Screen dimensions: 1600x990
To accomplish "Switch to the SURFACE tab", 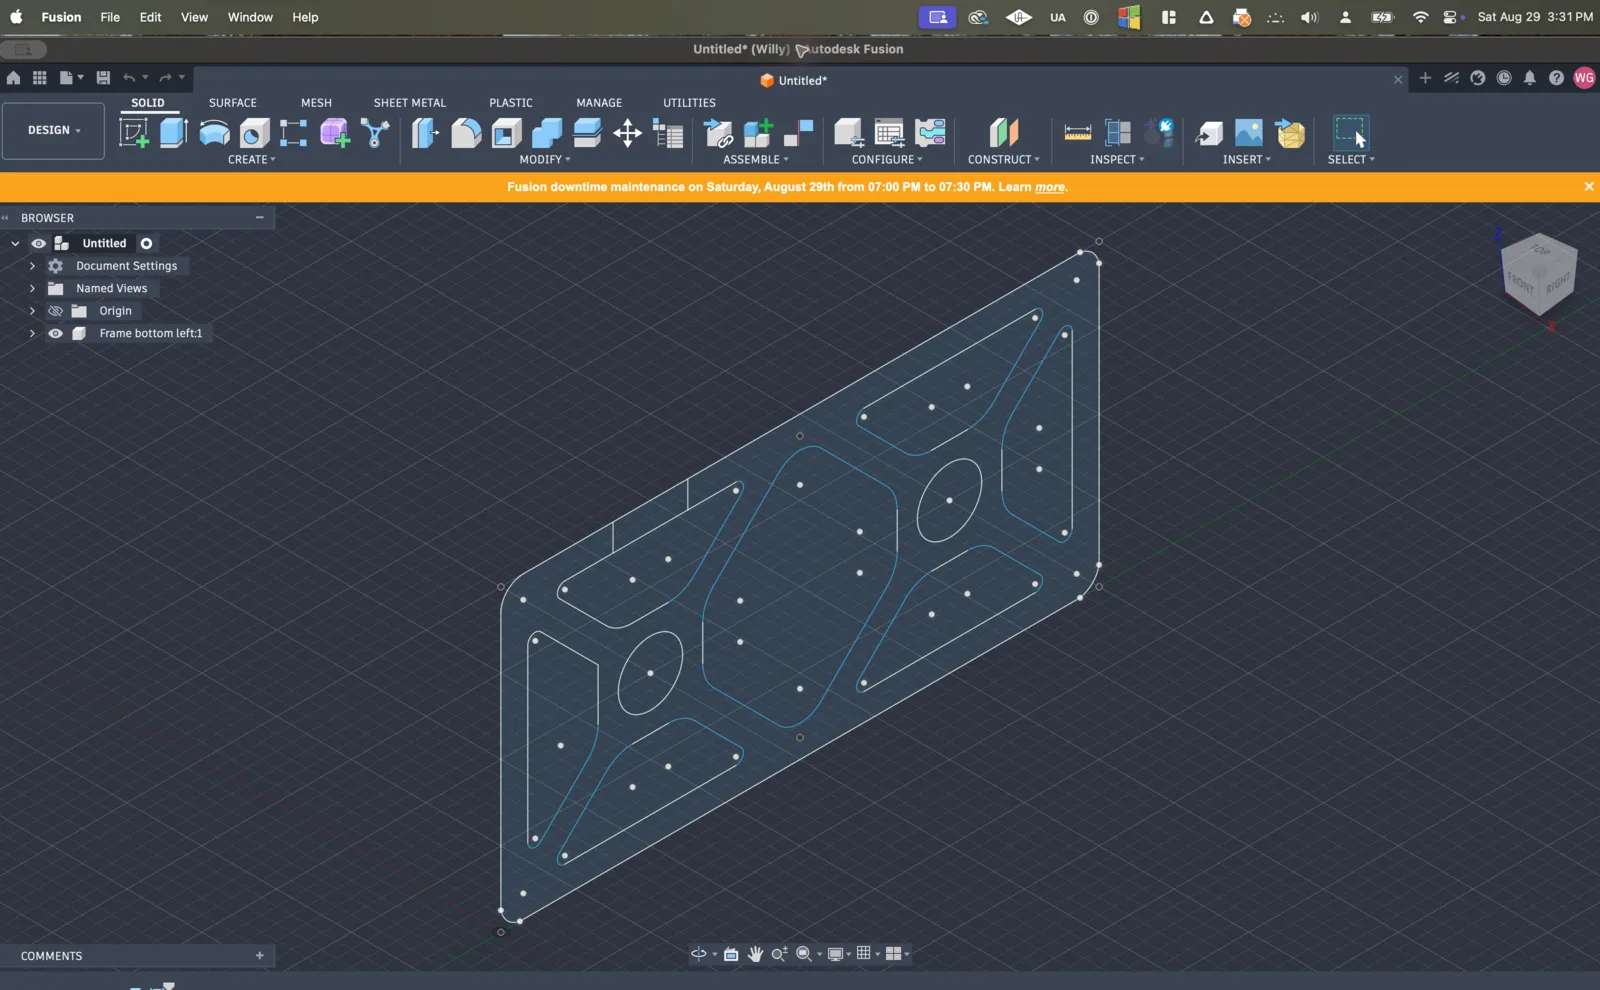I will pyautogui.click(x=233, y=103).
